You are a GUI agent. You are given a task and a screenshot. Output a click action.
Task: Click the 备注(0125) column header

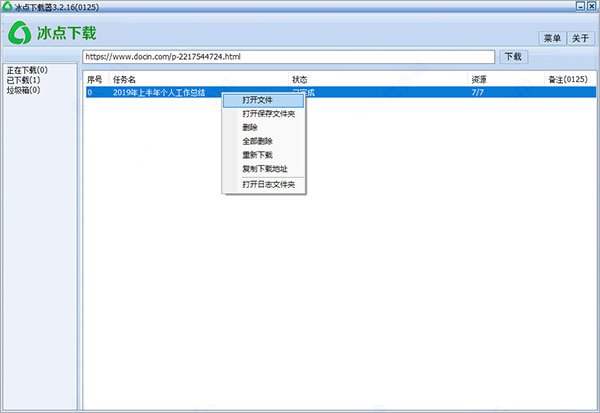pos(568,80)
